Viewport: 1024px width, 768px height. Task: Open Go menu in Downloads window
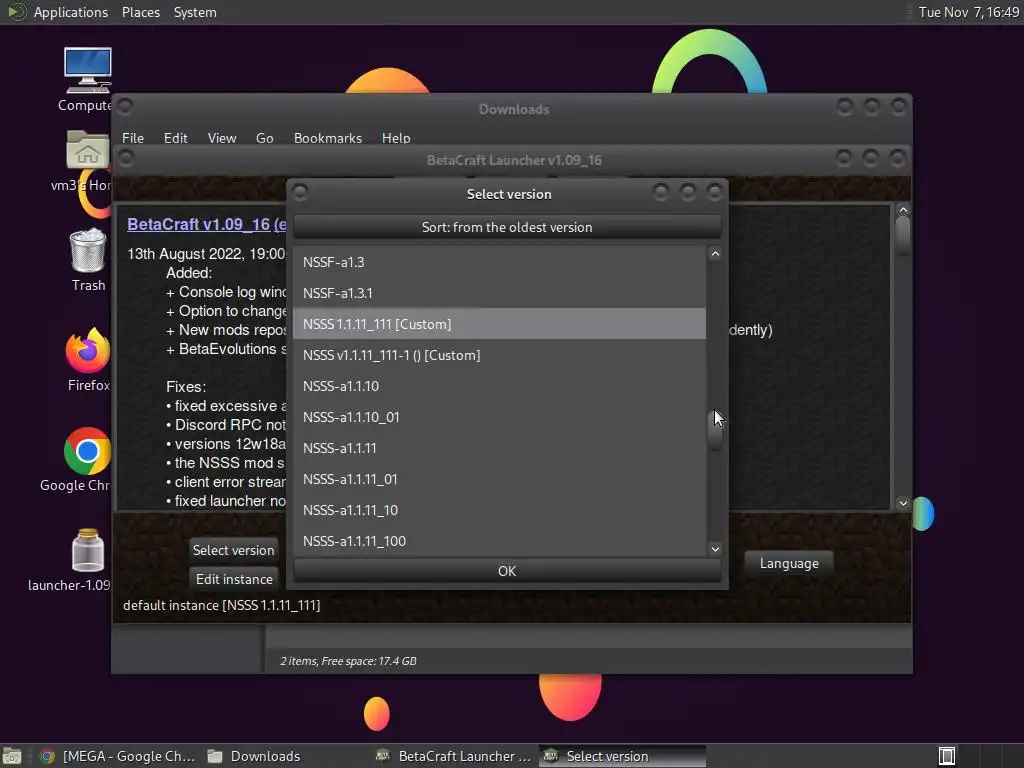click(264, 138)
